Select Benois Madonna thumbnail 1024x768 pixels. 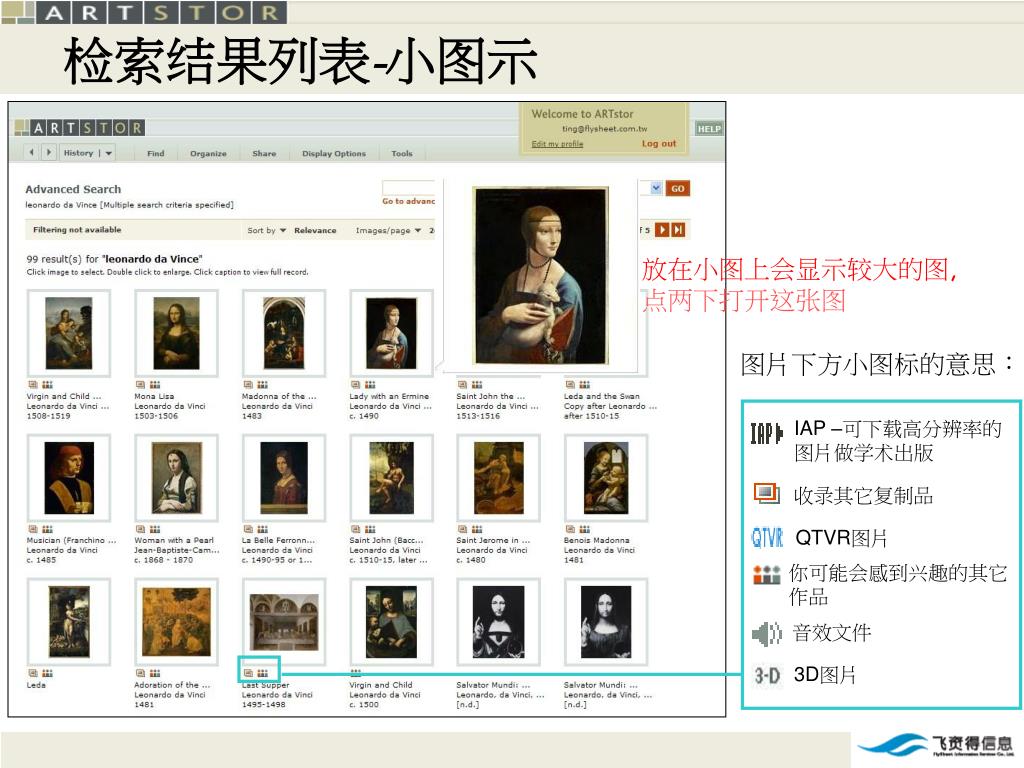605,478
